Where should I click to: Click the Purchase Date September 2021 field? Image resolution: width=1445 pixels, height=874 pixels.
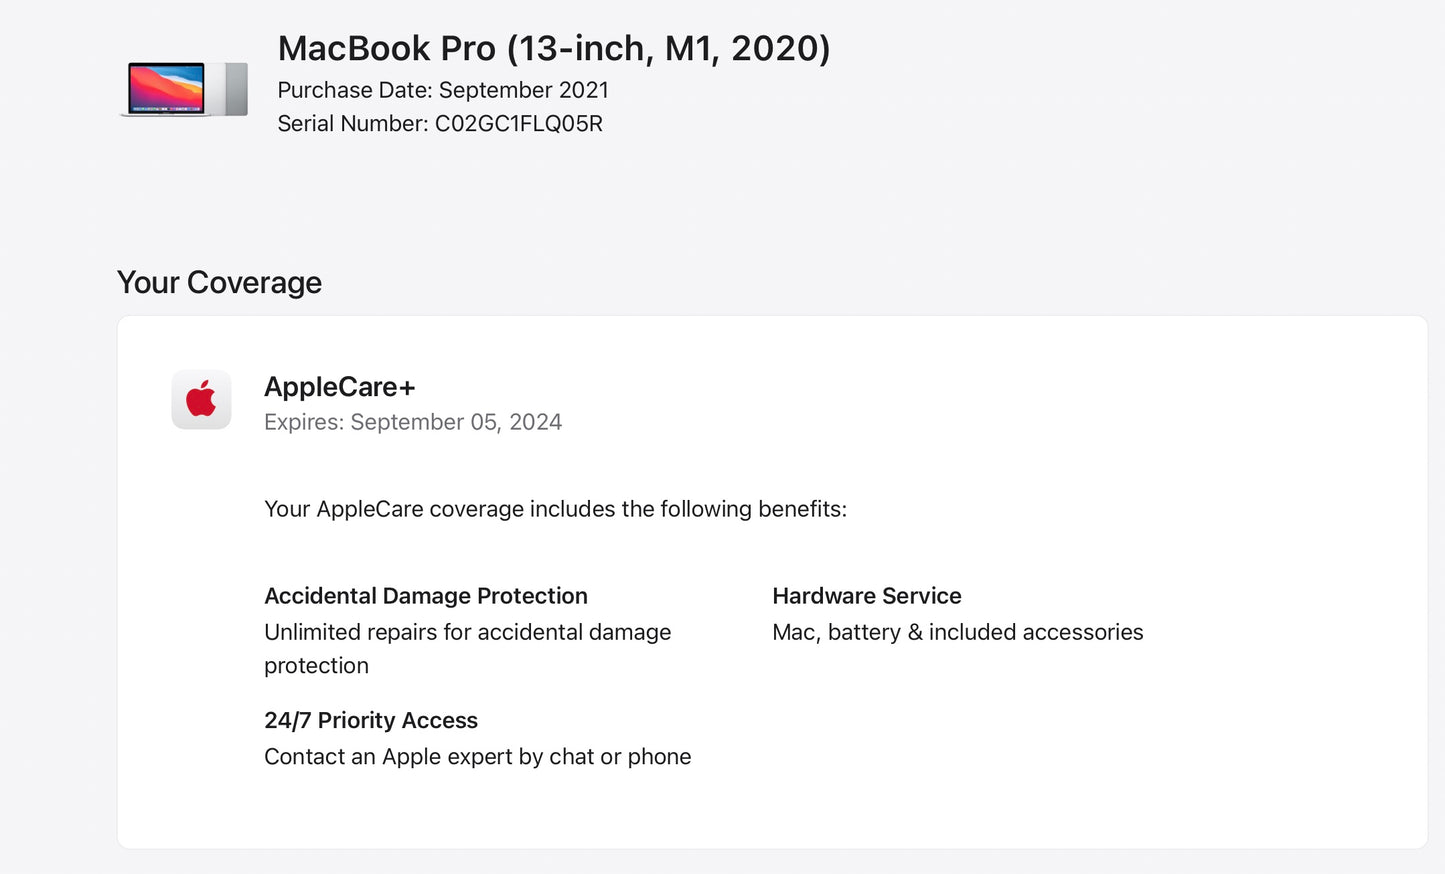point(443,90)
